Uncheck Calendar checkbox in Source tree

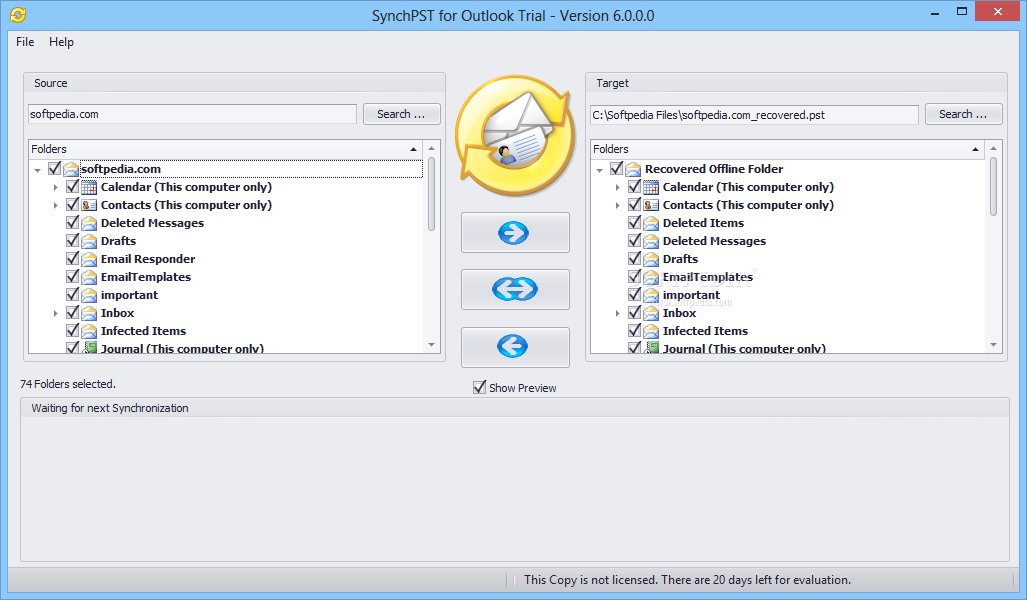(x=73, y=187)
